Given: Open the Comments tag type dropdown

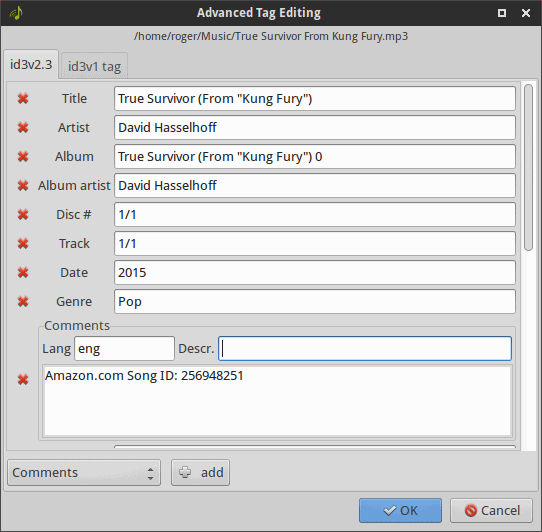Looking at the screenshot, I should coord(84,473).
